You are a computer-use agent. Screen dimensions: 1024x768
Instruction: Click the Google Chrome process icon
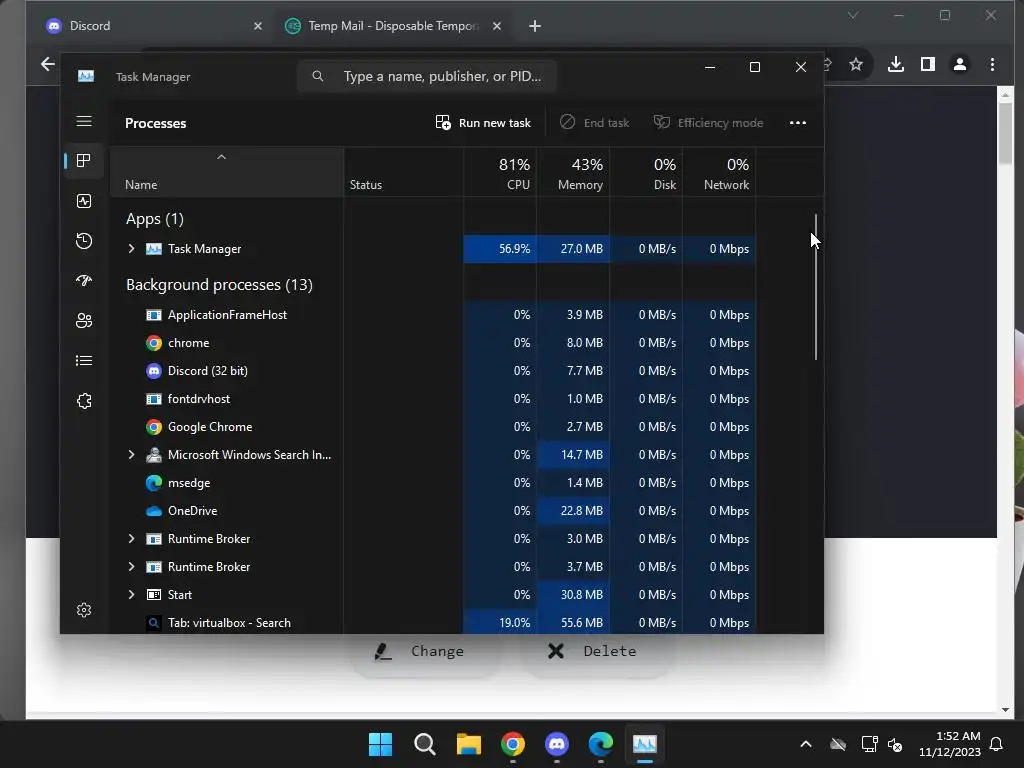pyautogui.click(x=153, y=427)
